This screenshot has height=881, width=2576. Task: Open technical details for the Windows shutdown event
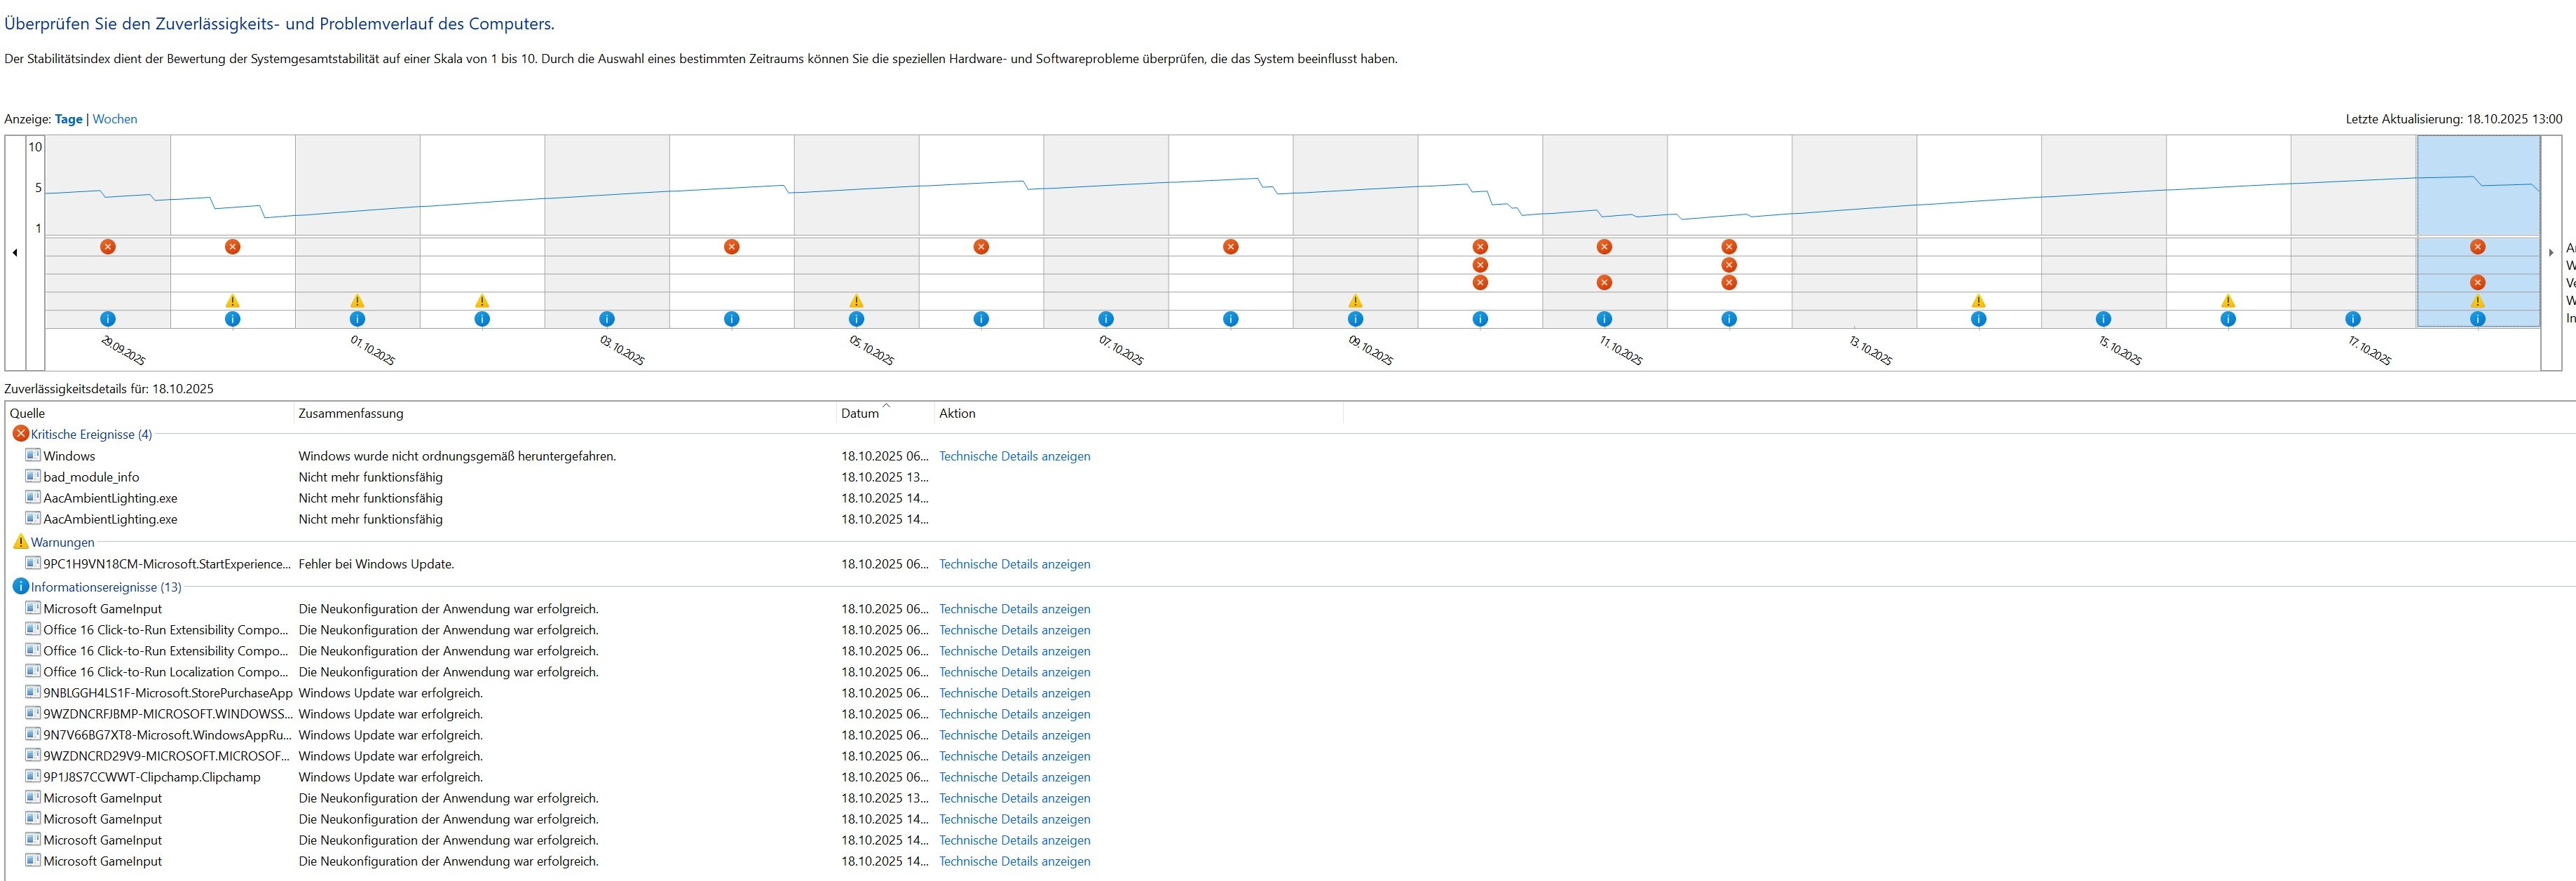1014,456
